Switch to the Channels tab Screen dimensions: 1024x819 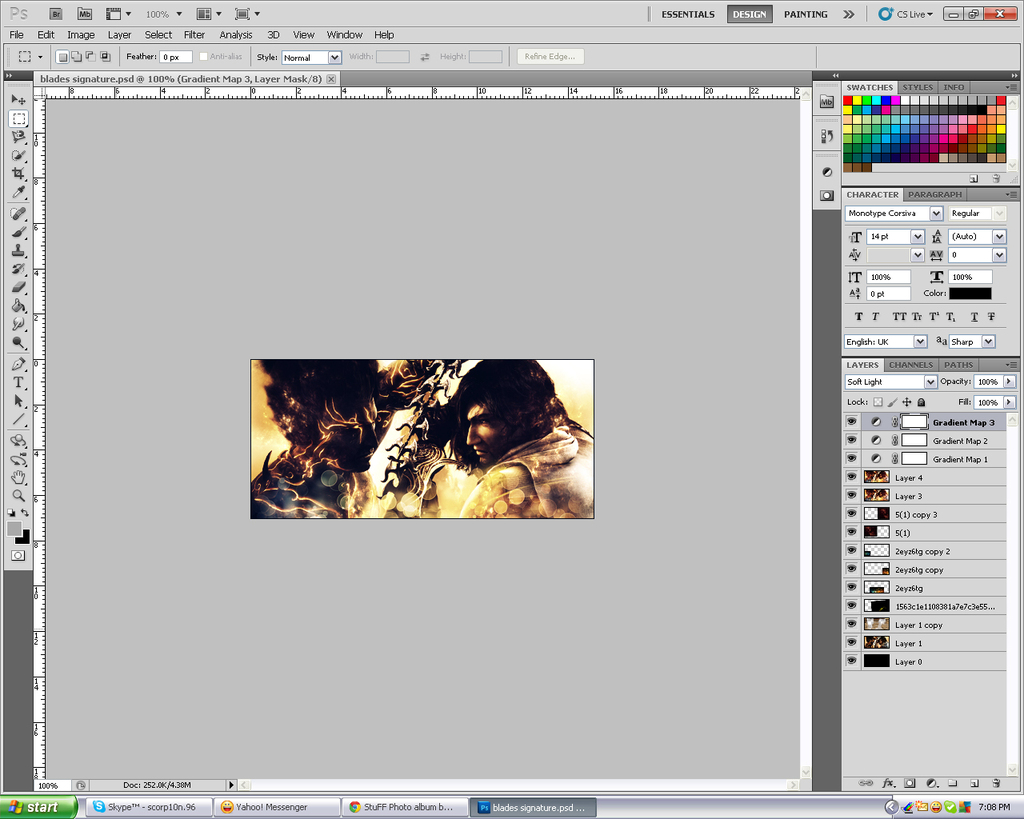click(x=911, y=365)
